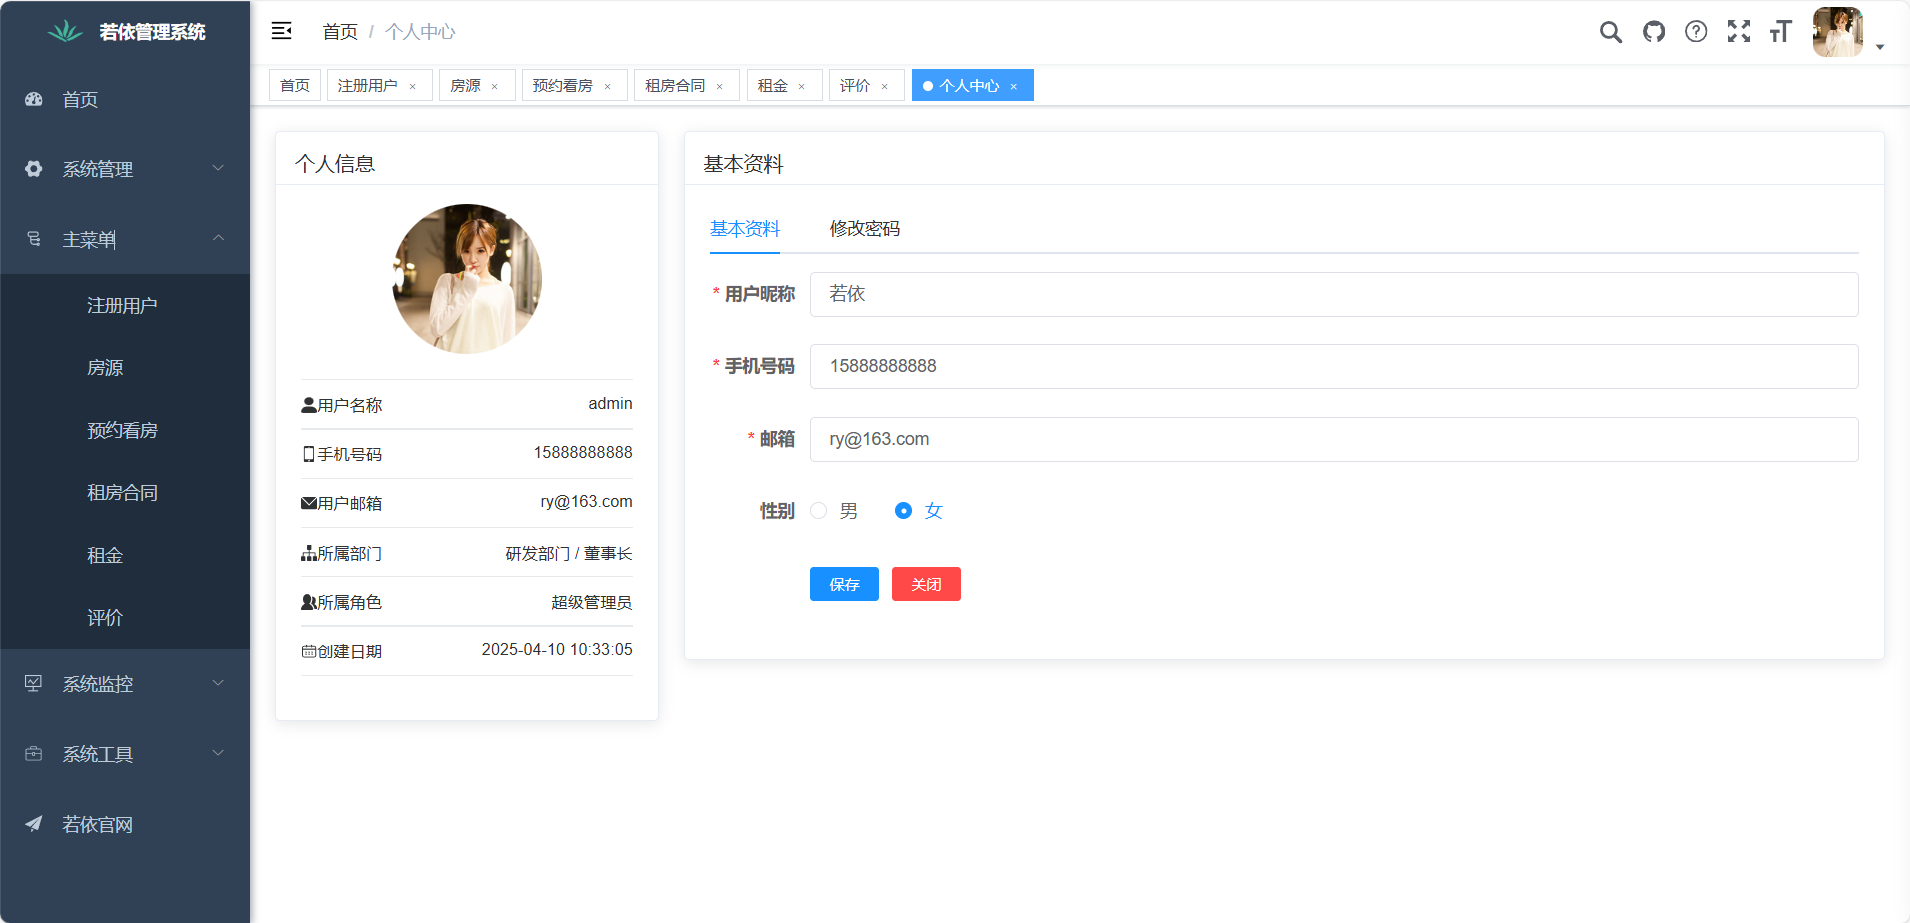Viewport: 1910px width, 923px height.
Task: Click the user avatar in top bar
Action: point(1838,32)
